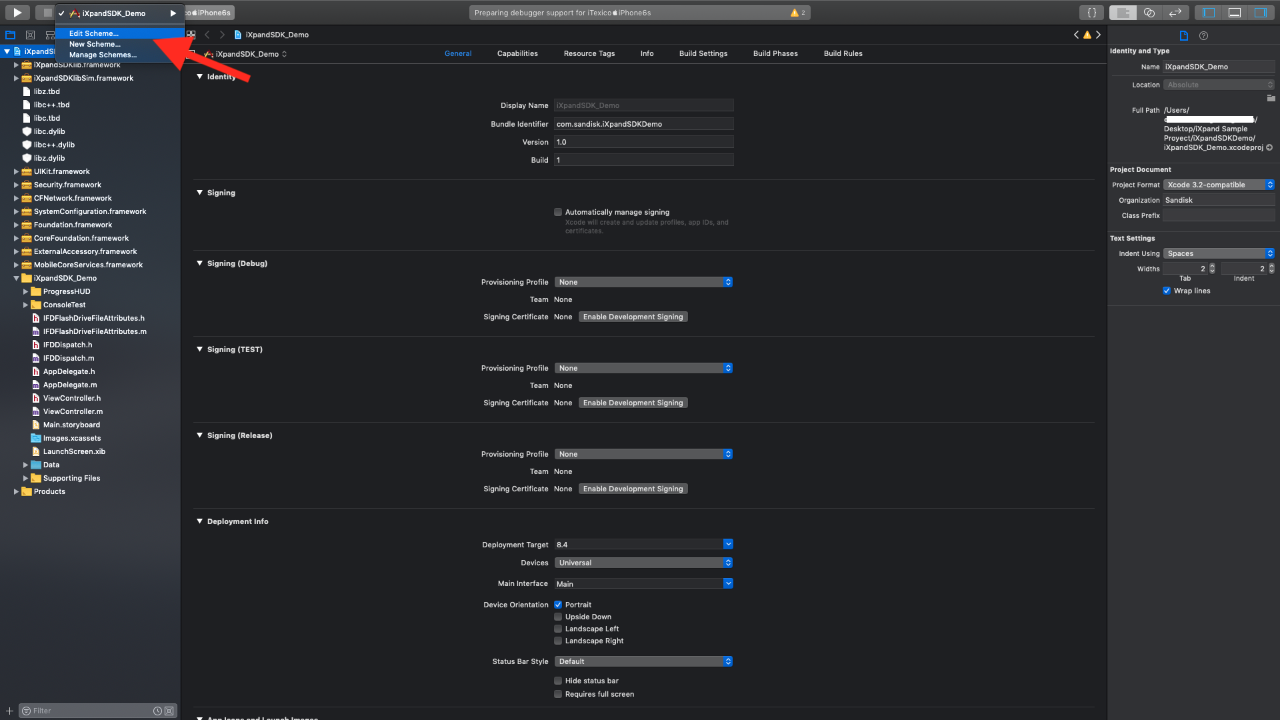Navigate back in the editor history

pyautogui.click(x=207, y=35)
